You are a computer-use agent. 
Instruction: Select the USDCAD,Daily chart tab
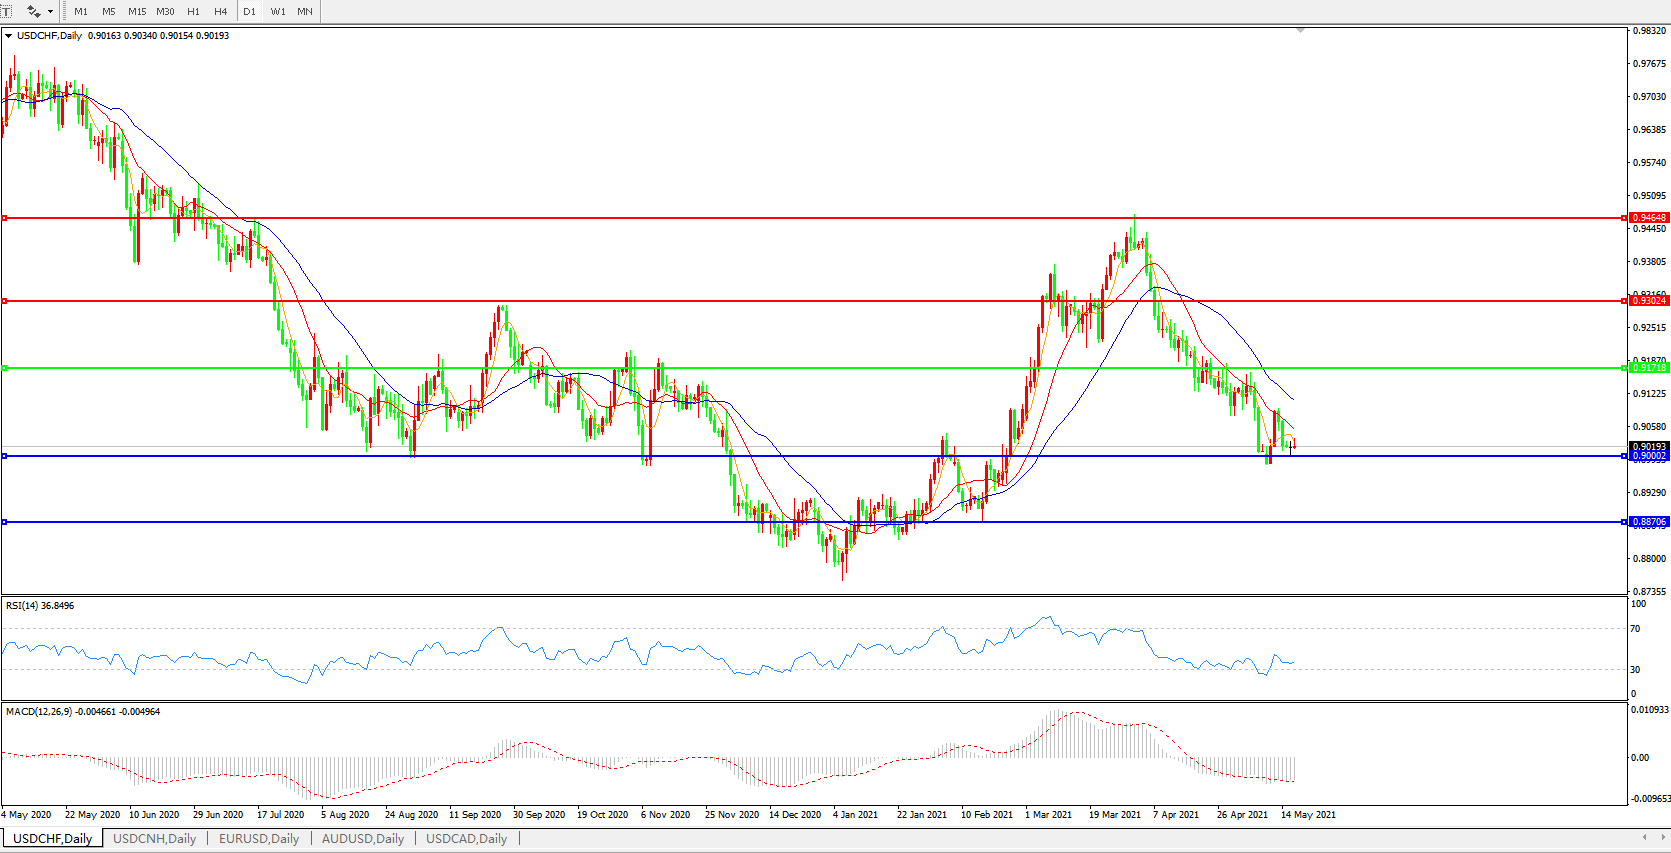(x=466, y=839)
